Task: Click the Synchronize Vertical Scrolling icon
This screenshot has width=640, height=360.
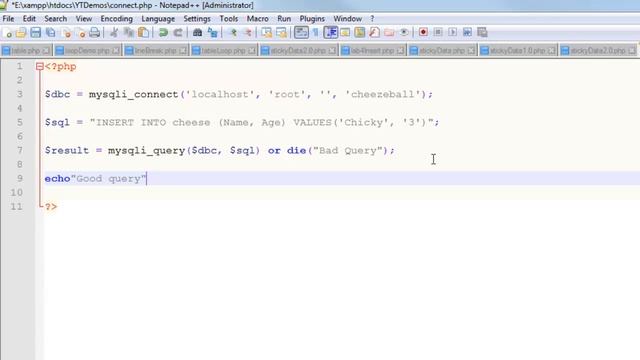Action: click(267, 33)
